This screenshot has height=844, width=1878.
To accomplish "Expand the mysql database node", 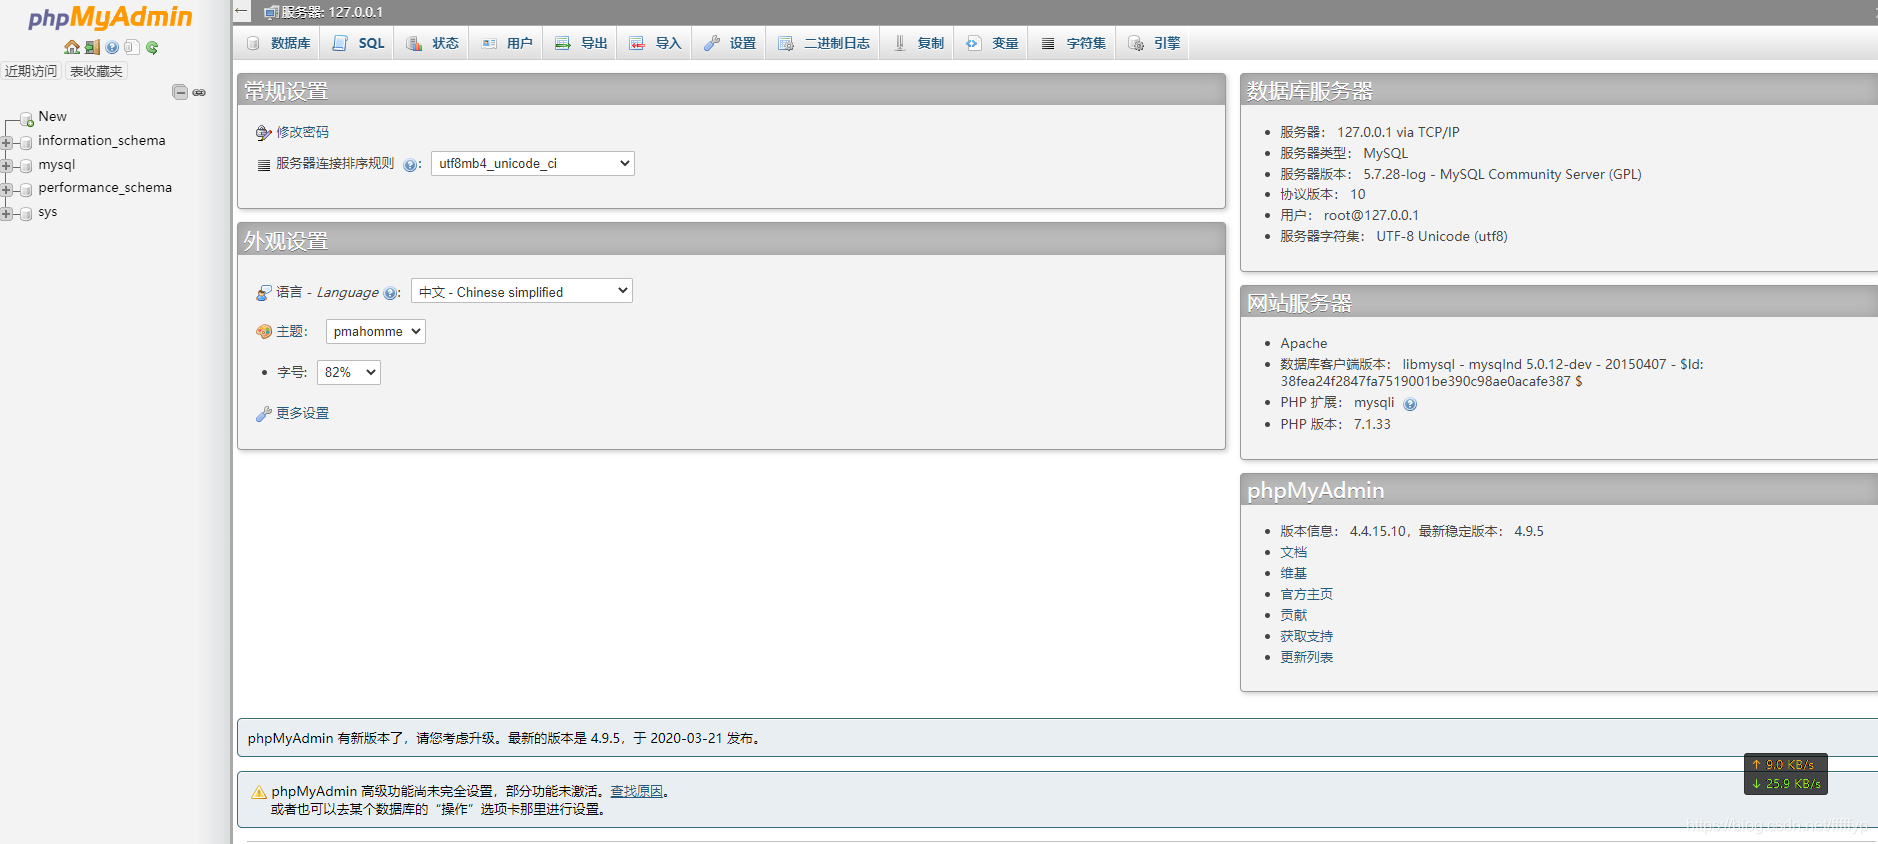I will pyautogui.click(x=6, y=166).
